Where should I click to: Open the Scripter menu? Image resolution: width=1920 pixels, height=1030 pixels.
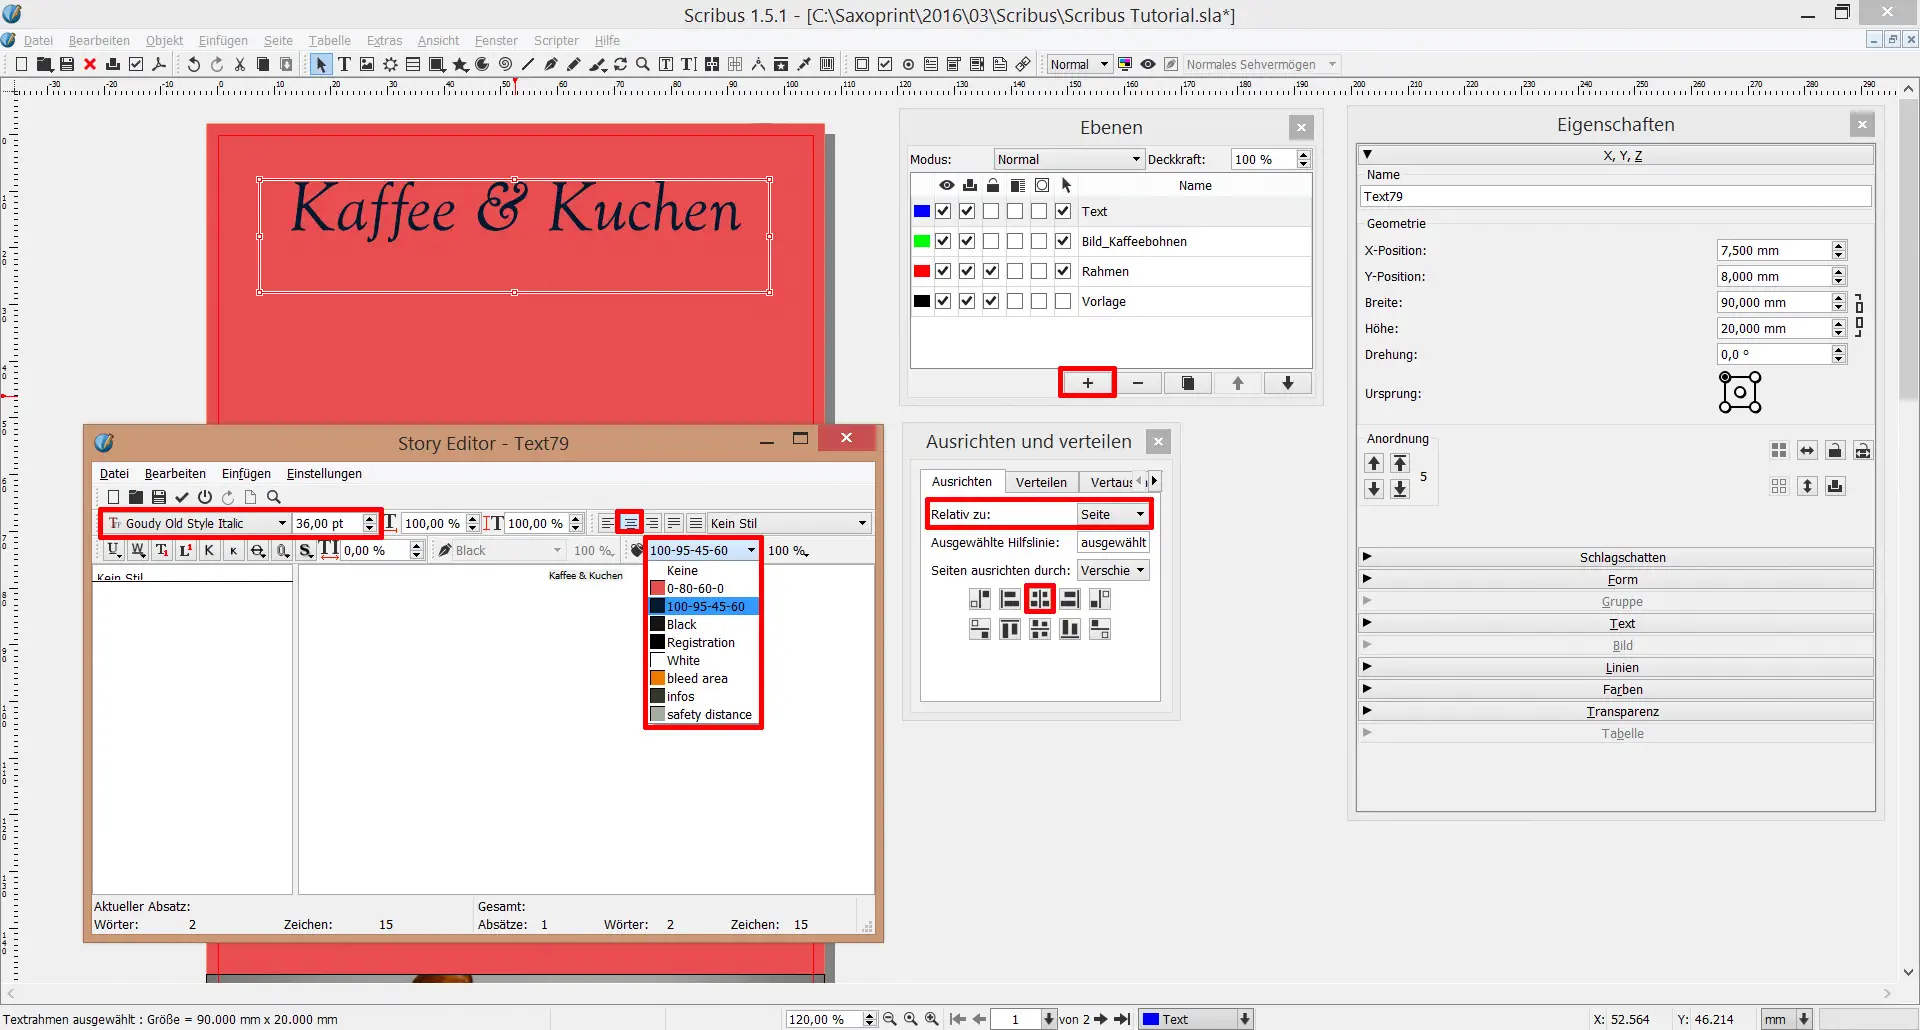pos(556,40)
